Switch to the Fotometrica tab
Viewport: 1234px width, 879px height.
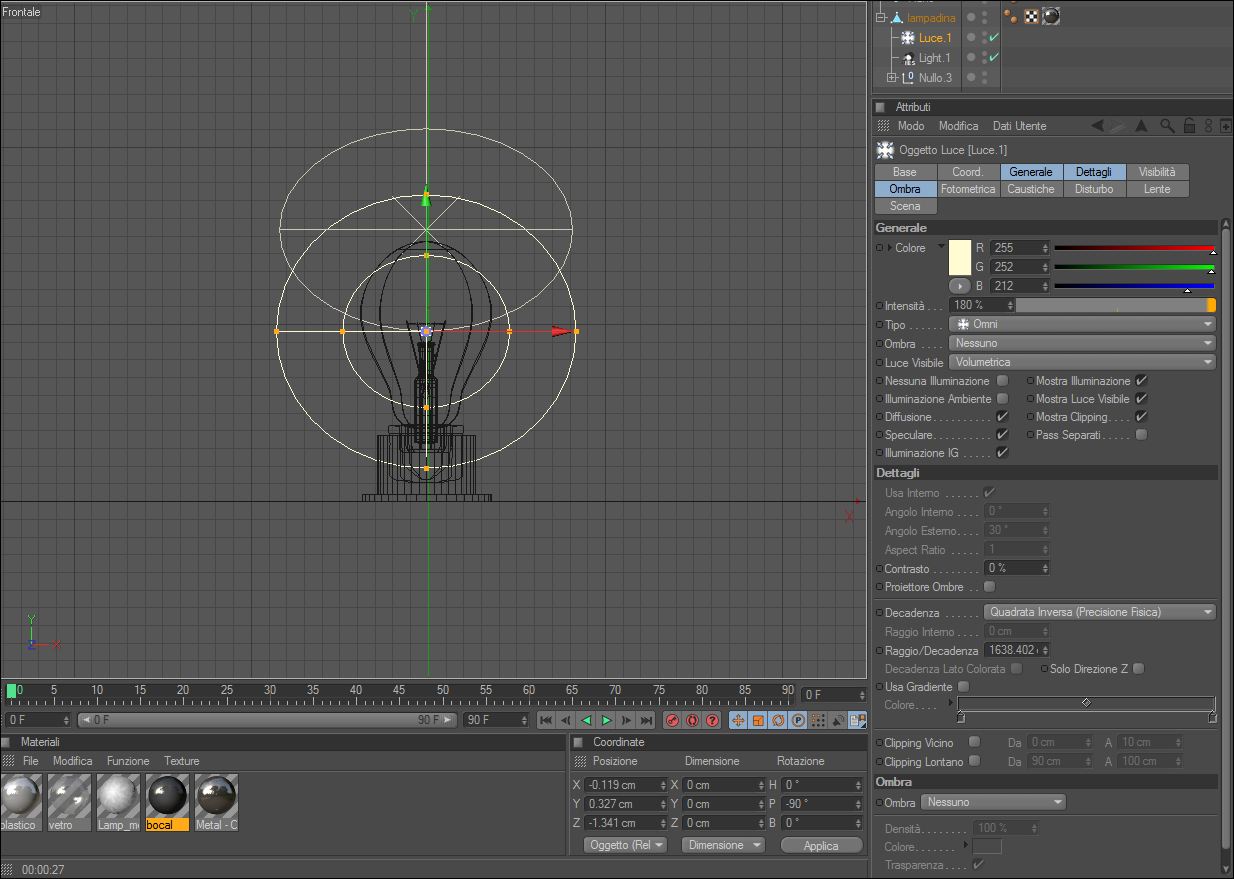click(x=967, y=189)
